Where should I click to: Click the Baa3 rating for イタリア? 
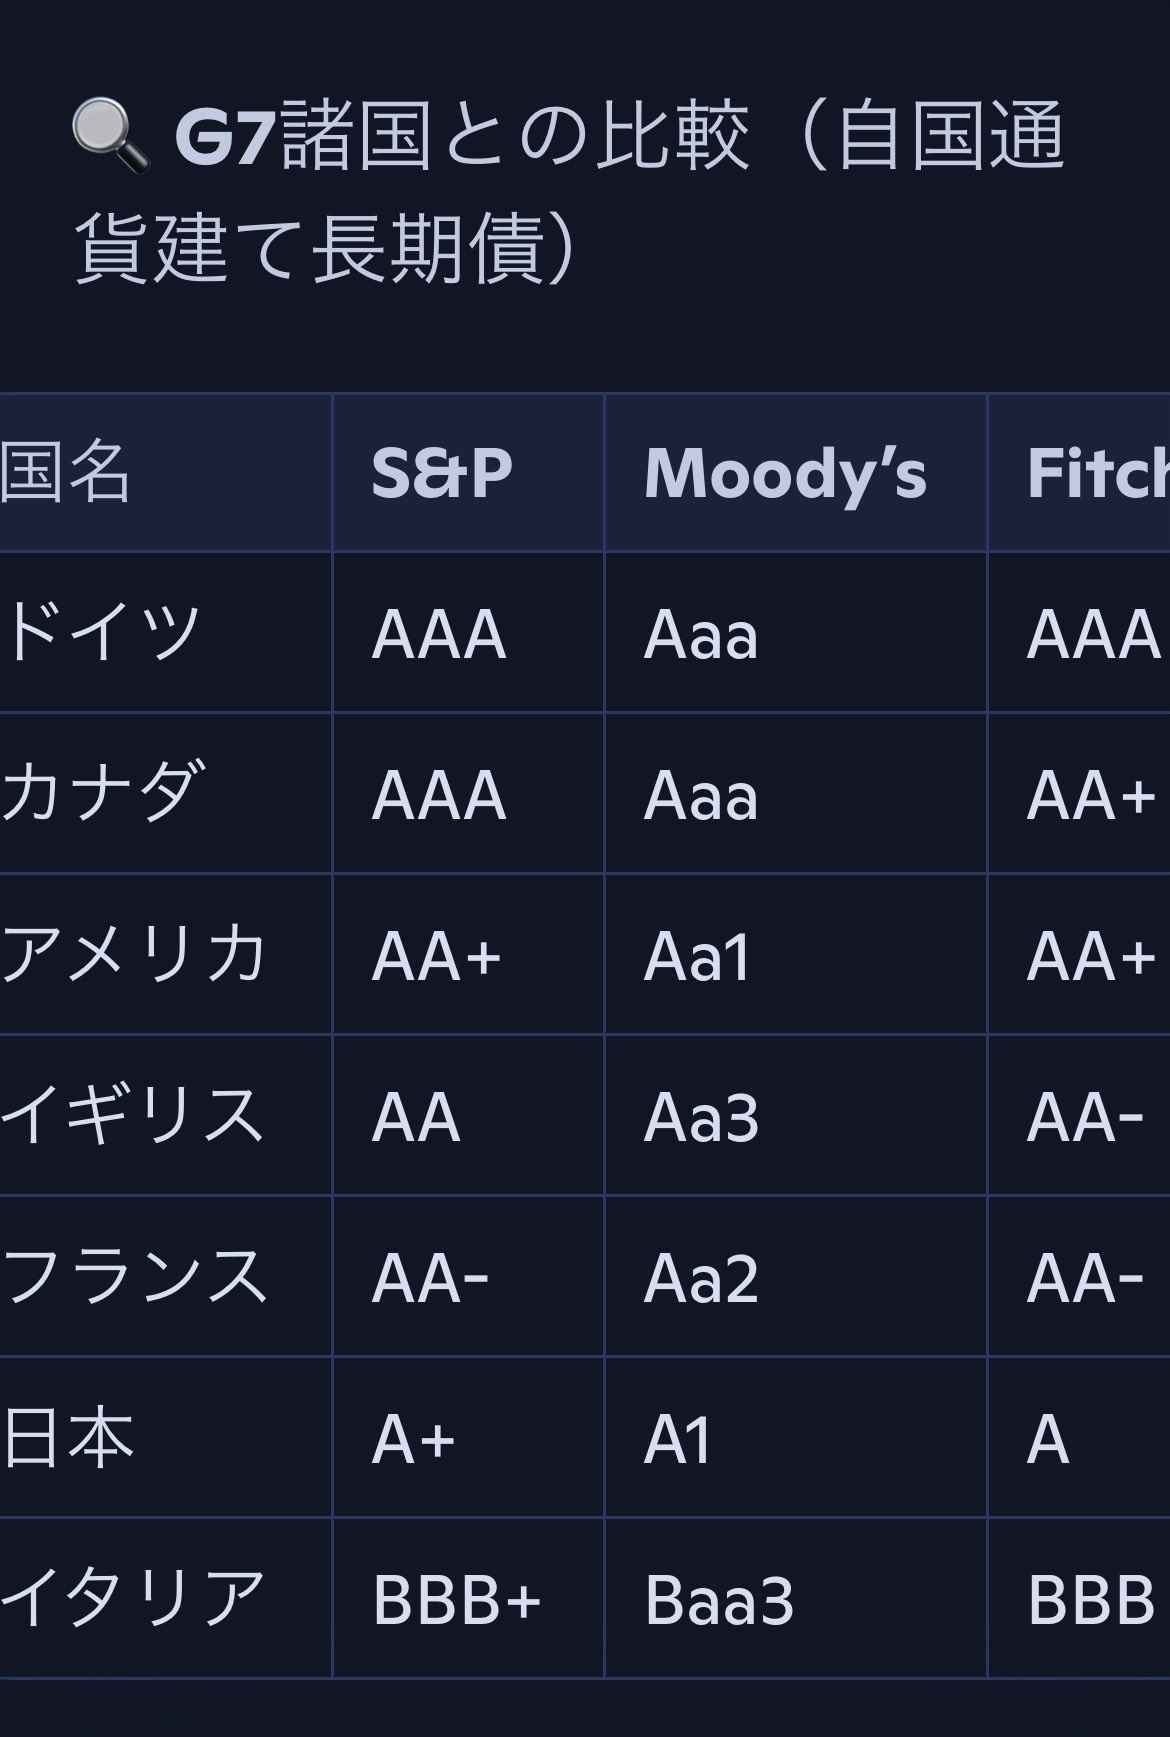tap(719, 1601)
